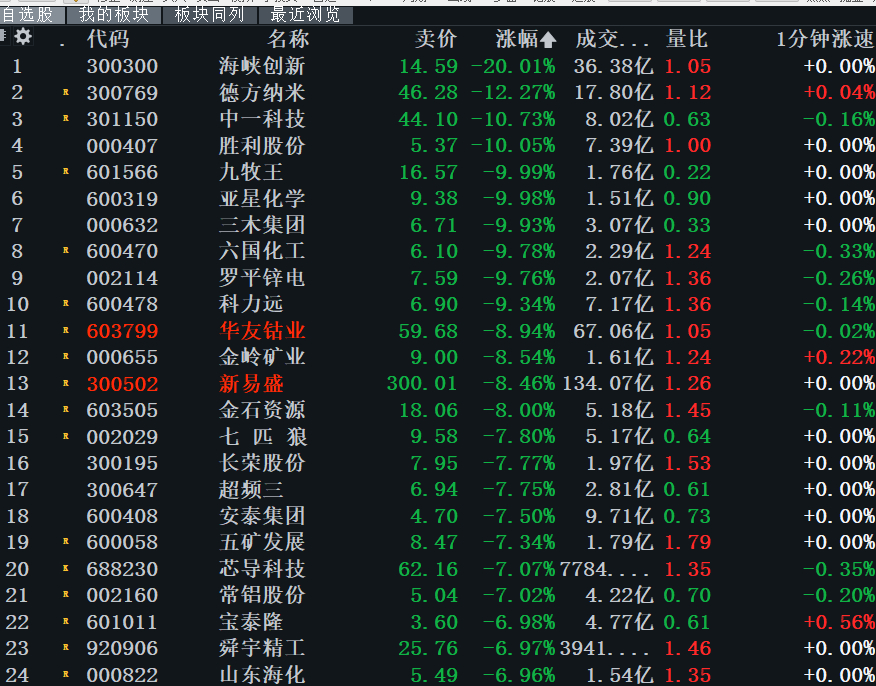Select stock row 海峡创新
The image size is (876, 686).
438,66
